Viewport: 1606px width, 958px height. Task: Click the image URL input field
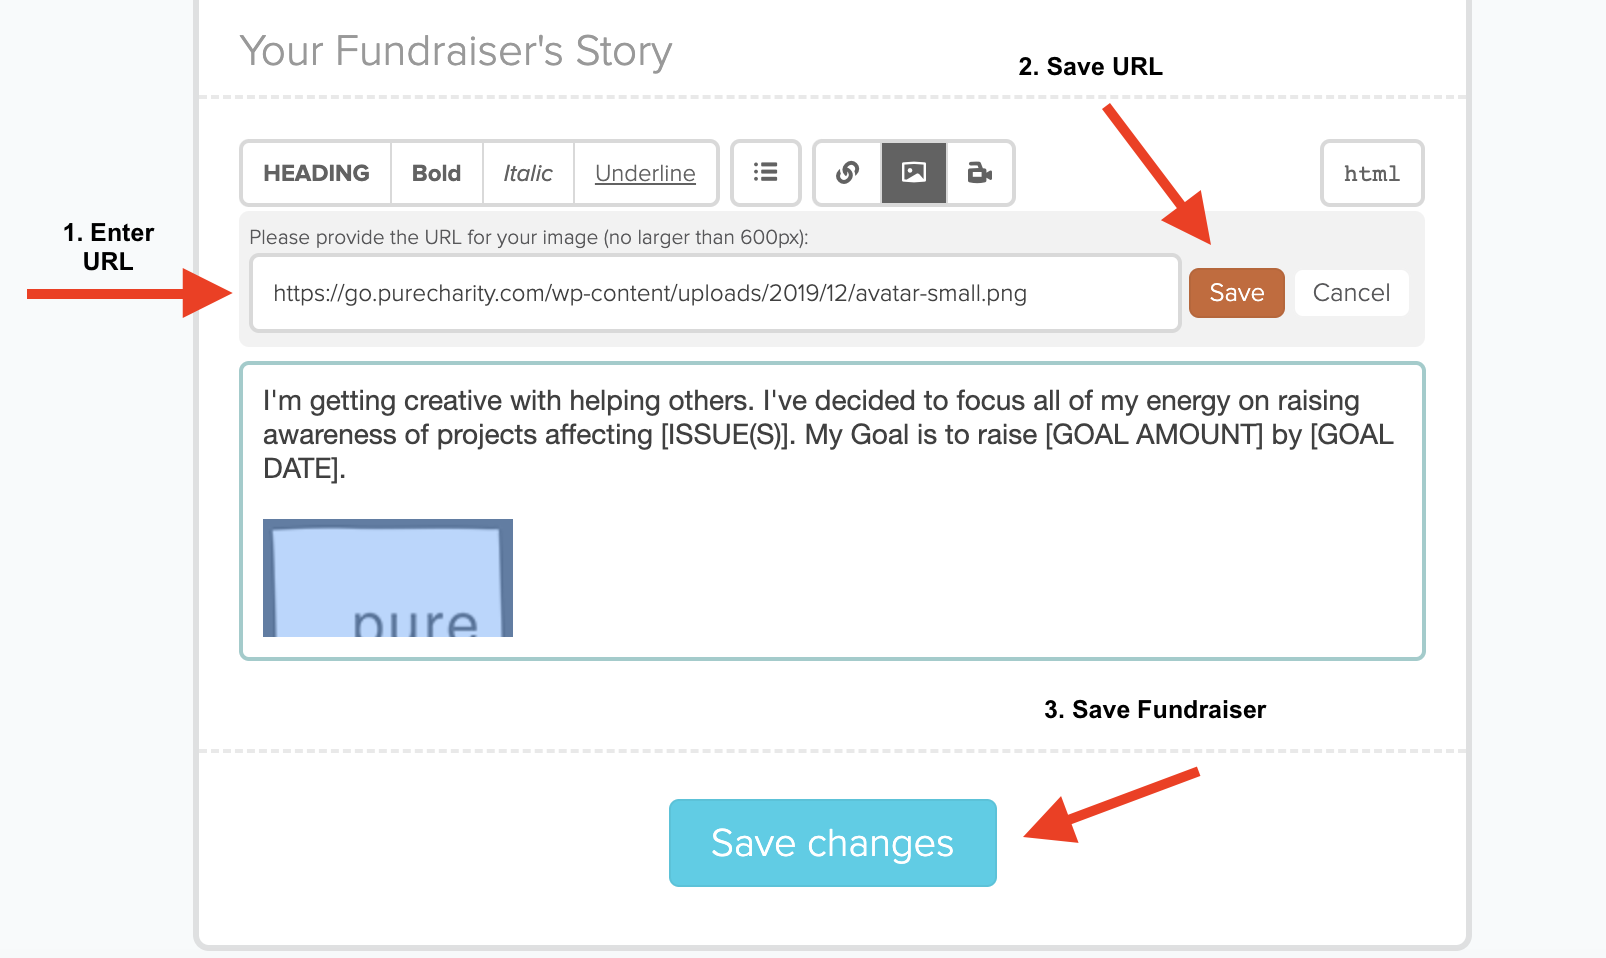click(x=715, y=293)
